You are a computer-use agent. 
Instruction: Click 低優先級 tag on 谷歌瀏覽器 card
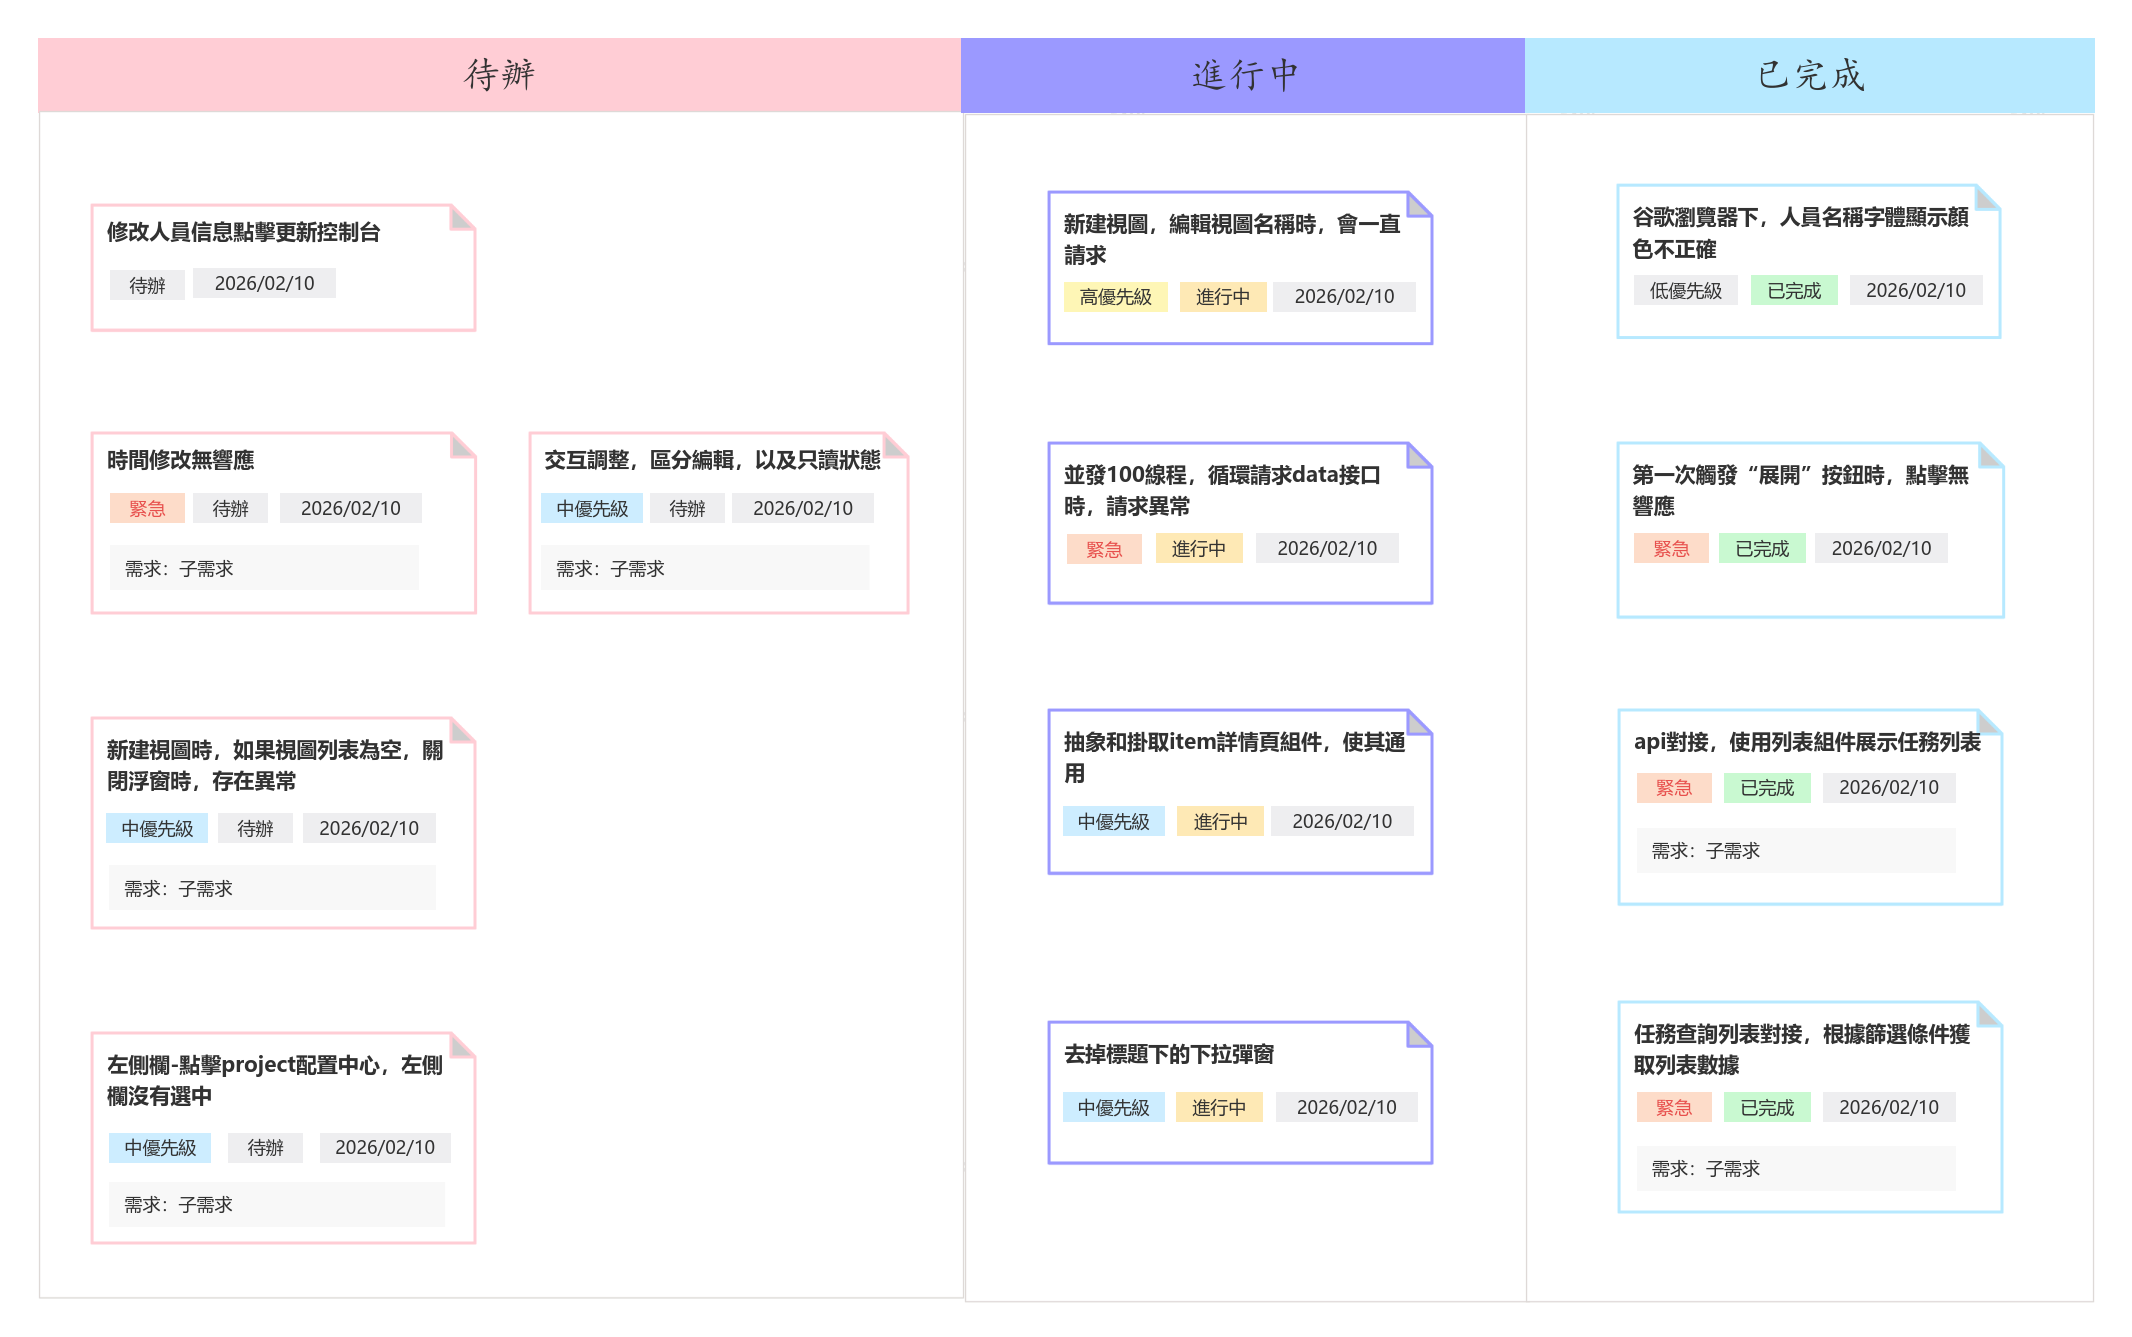click(1685, 291)
